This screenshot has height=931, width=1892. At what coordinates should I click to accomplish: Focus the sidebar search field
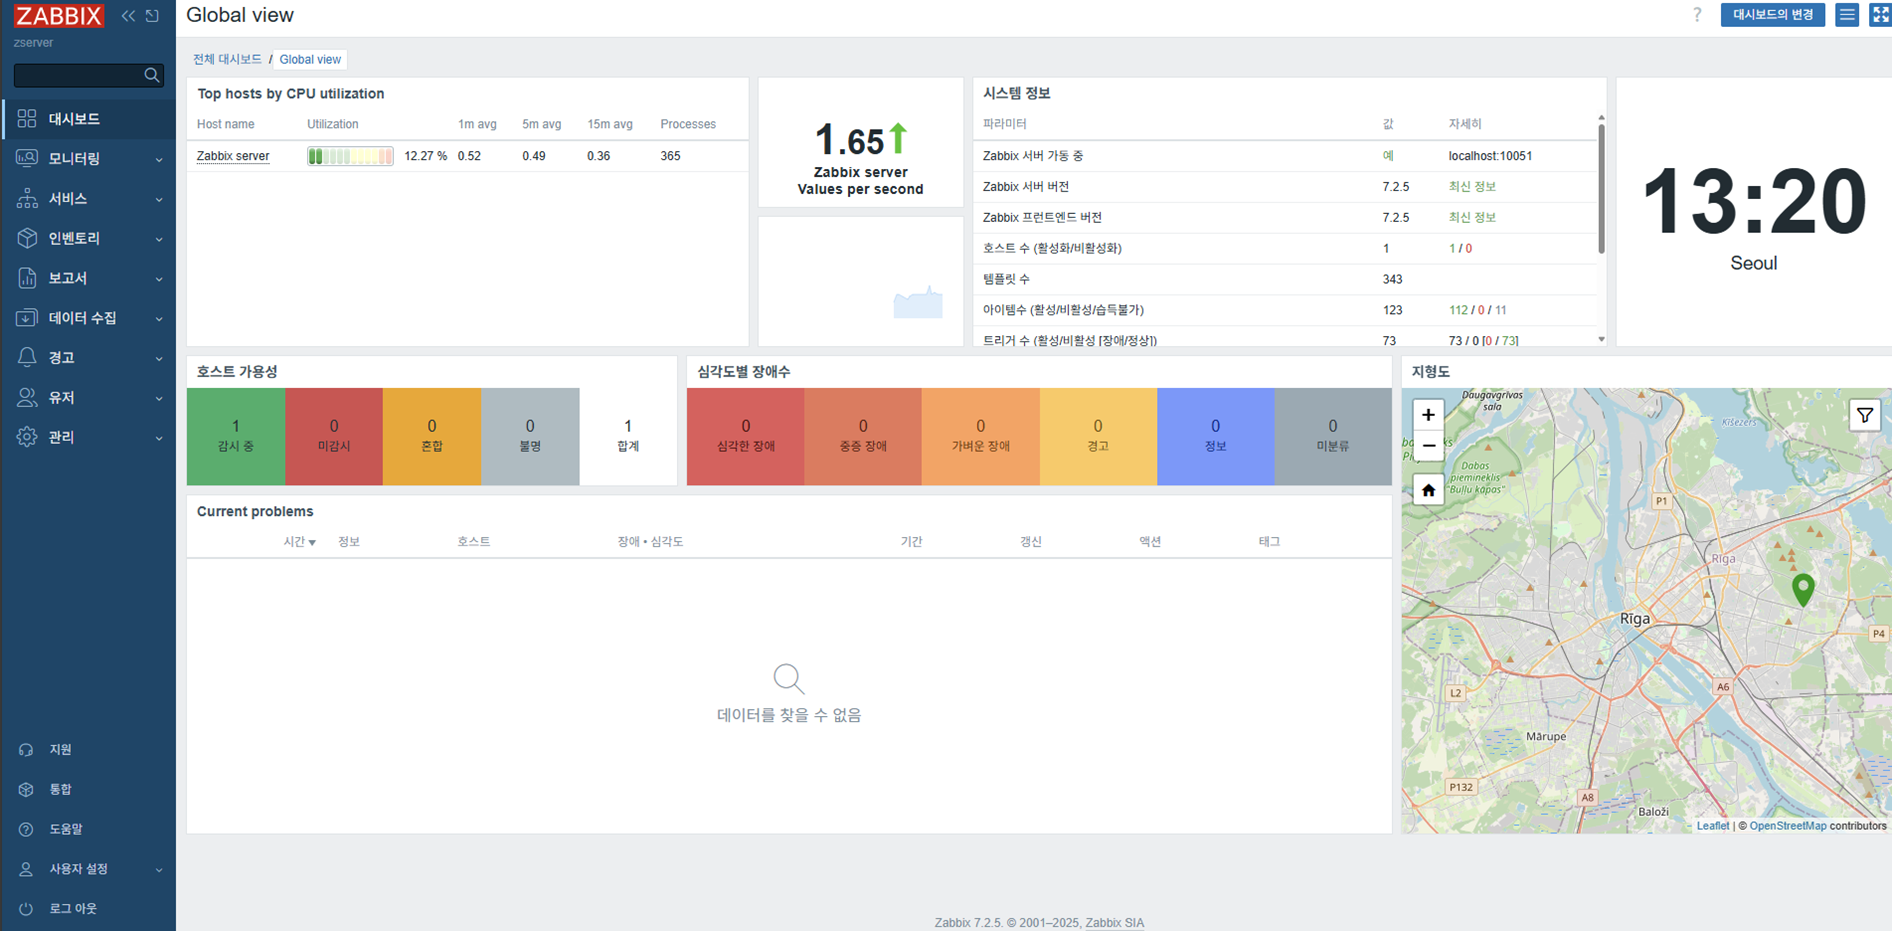(78, 75)
